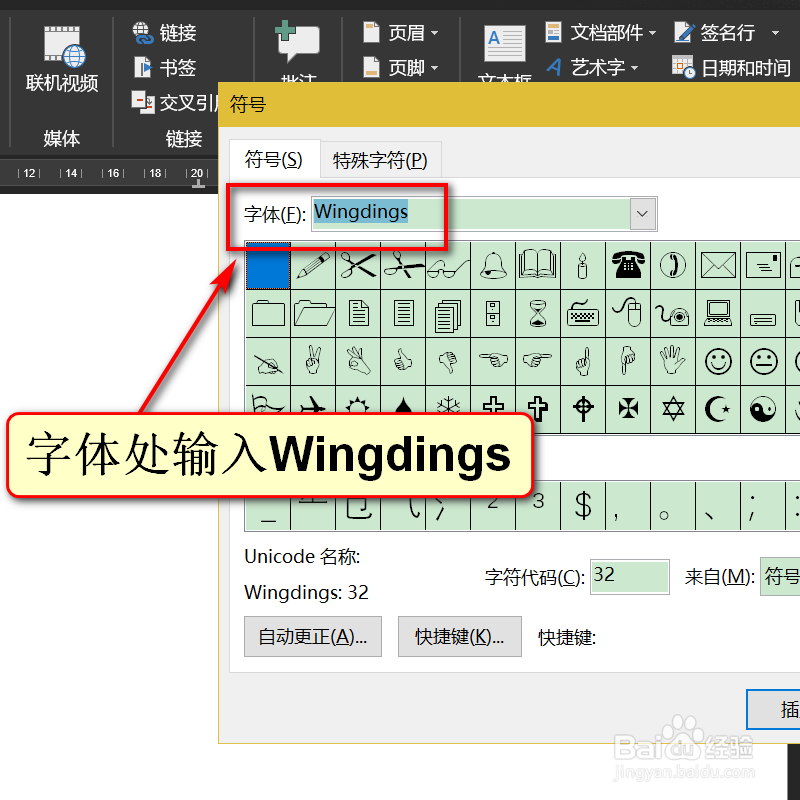Click the font name field showing Wingdings
The width and height of the screenshot is (800, 800).
tap(470, 214)
